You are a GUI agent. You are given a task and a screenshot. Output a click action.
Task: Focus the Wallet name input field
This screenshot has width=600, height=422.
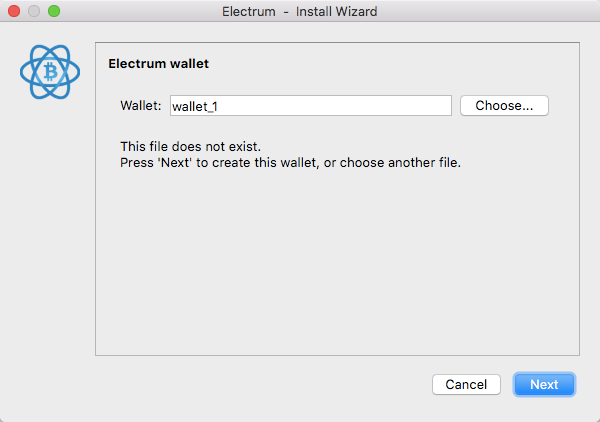[310, 105]
